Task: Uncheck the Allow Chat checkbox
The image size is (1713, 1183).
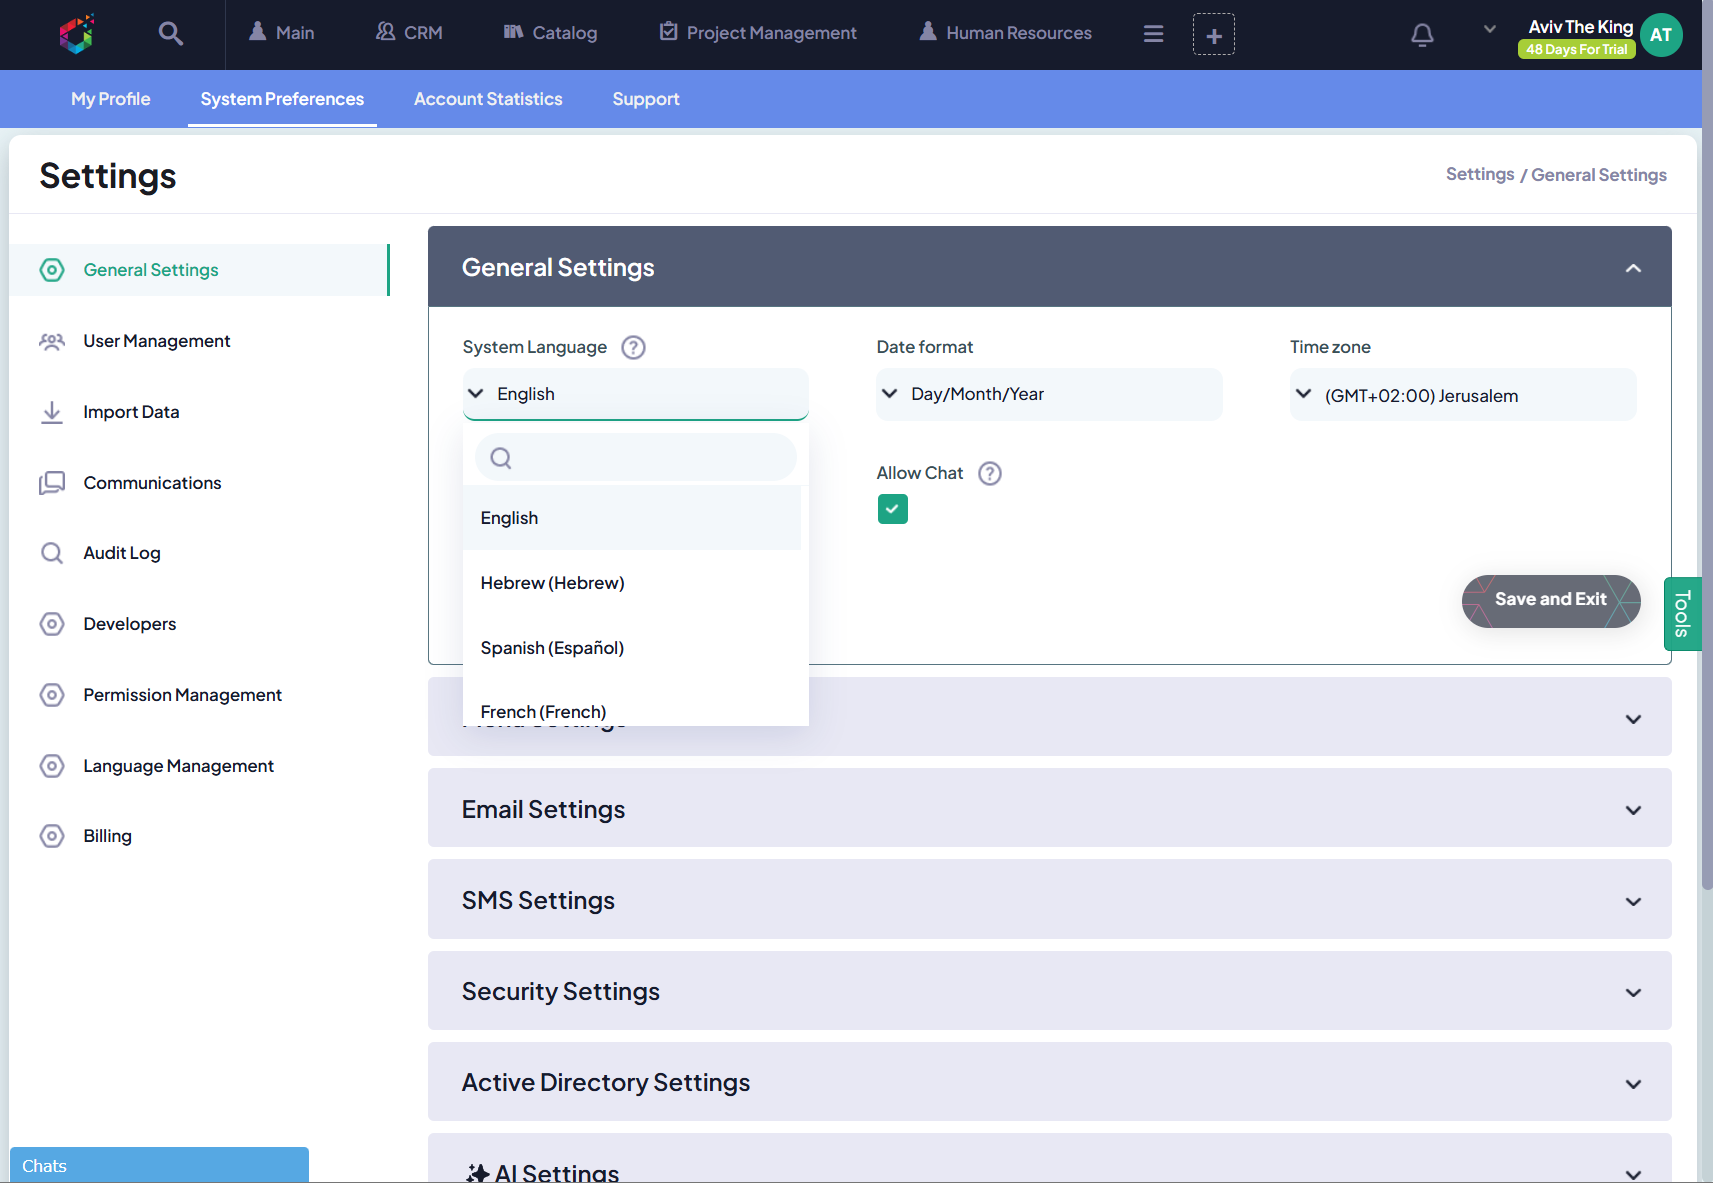Action: coord(892,509)
